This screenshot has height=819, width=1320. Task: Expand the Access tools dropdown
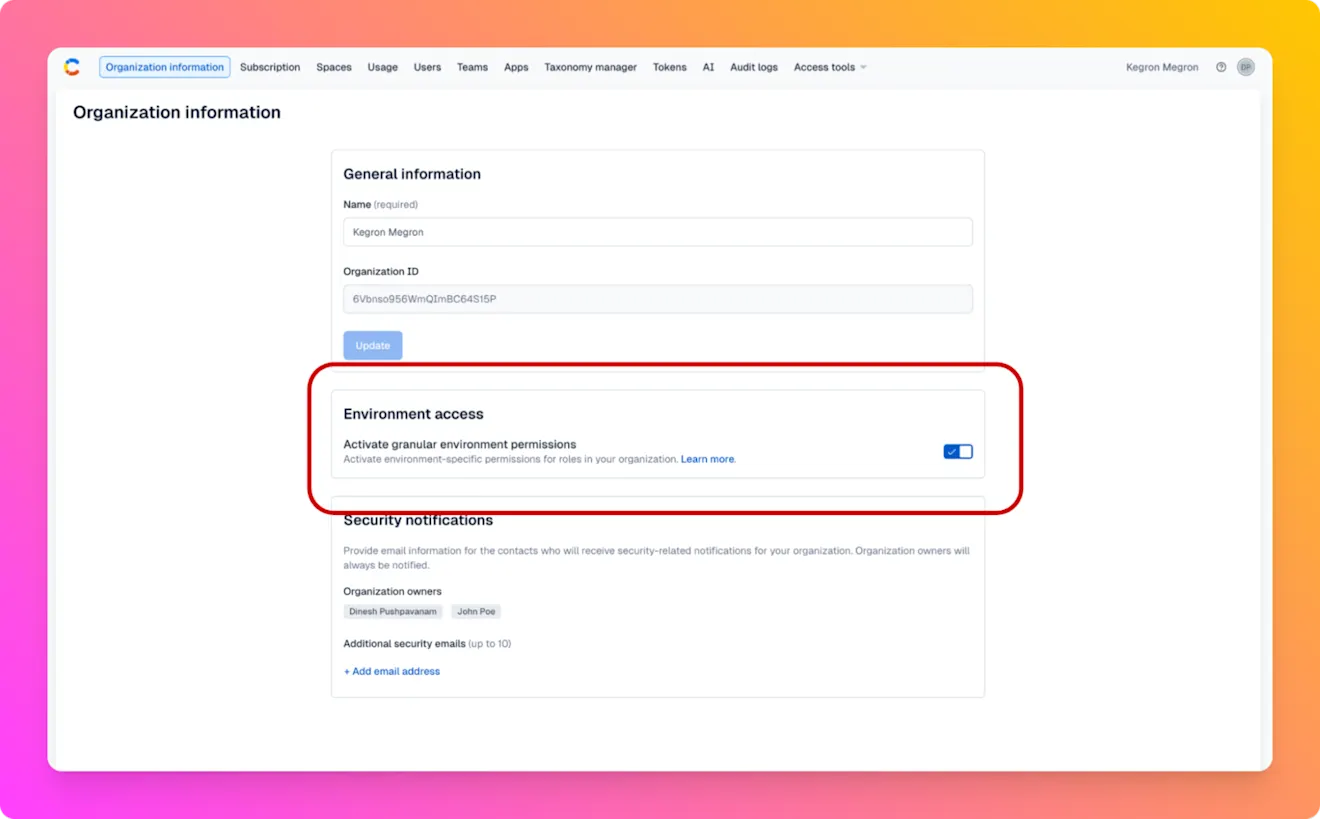[830, 67]
